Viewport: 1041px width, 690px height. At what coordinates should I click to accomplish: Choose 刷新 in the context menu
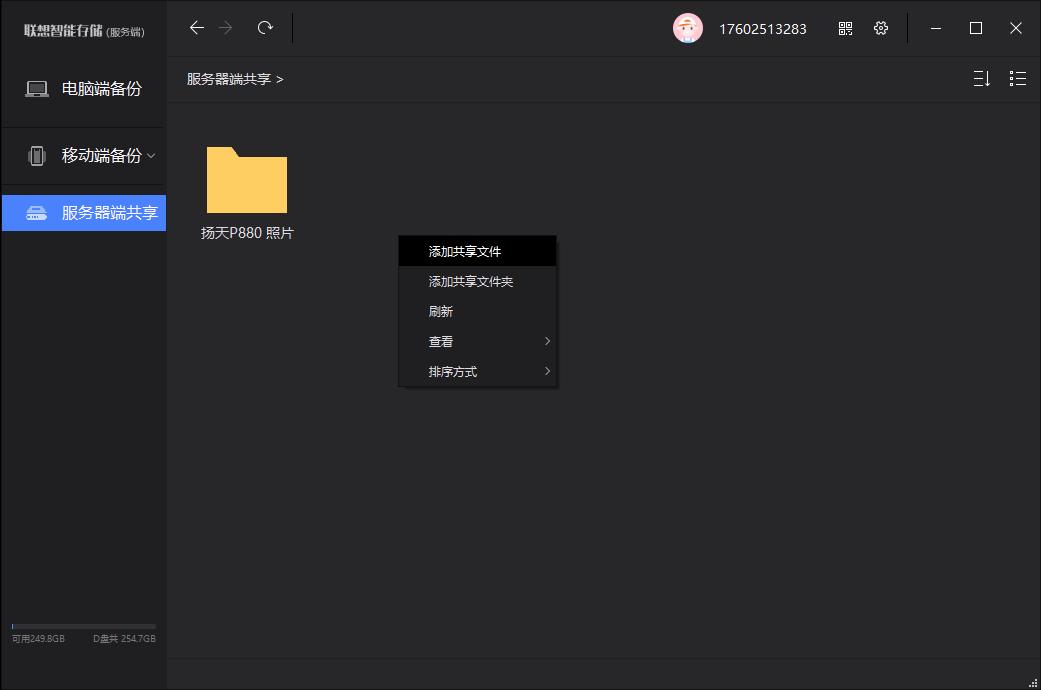point(440,311)
